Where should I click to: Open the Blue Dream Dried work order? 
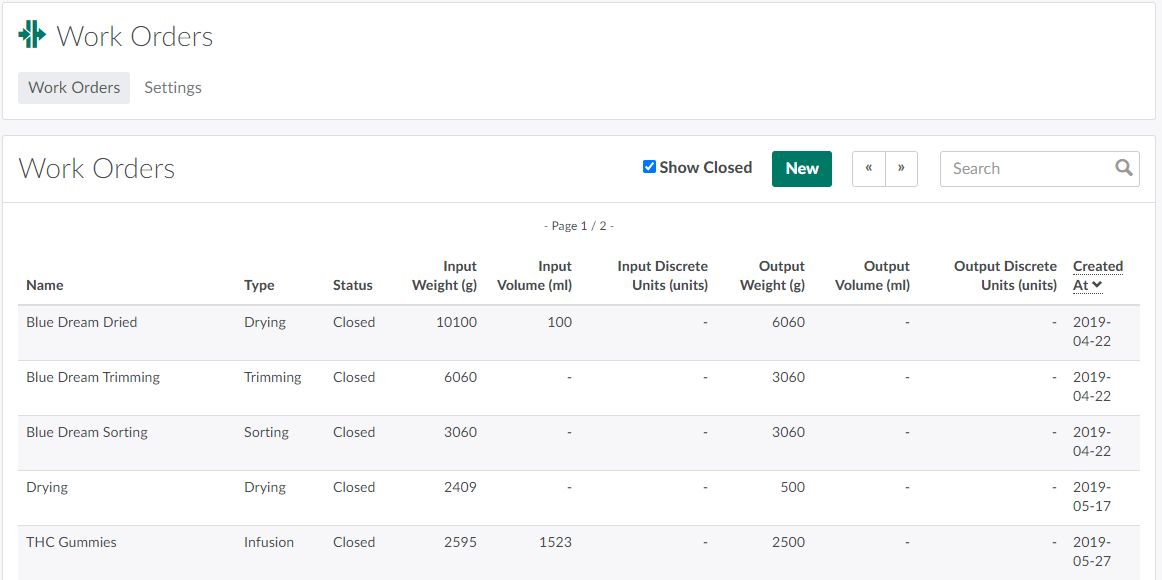82,323
